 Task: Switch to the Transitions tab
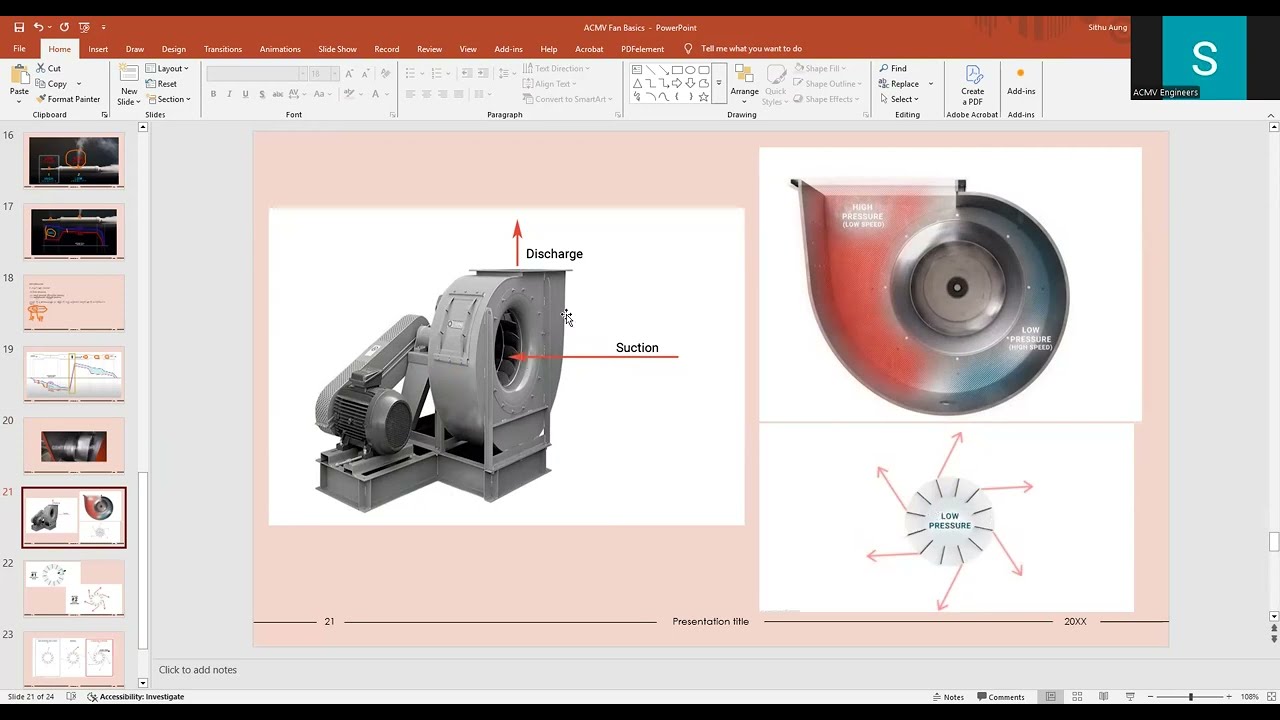pyautogui.click(x=223, y=49)
